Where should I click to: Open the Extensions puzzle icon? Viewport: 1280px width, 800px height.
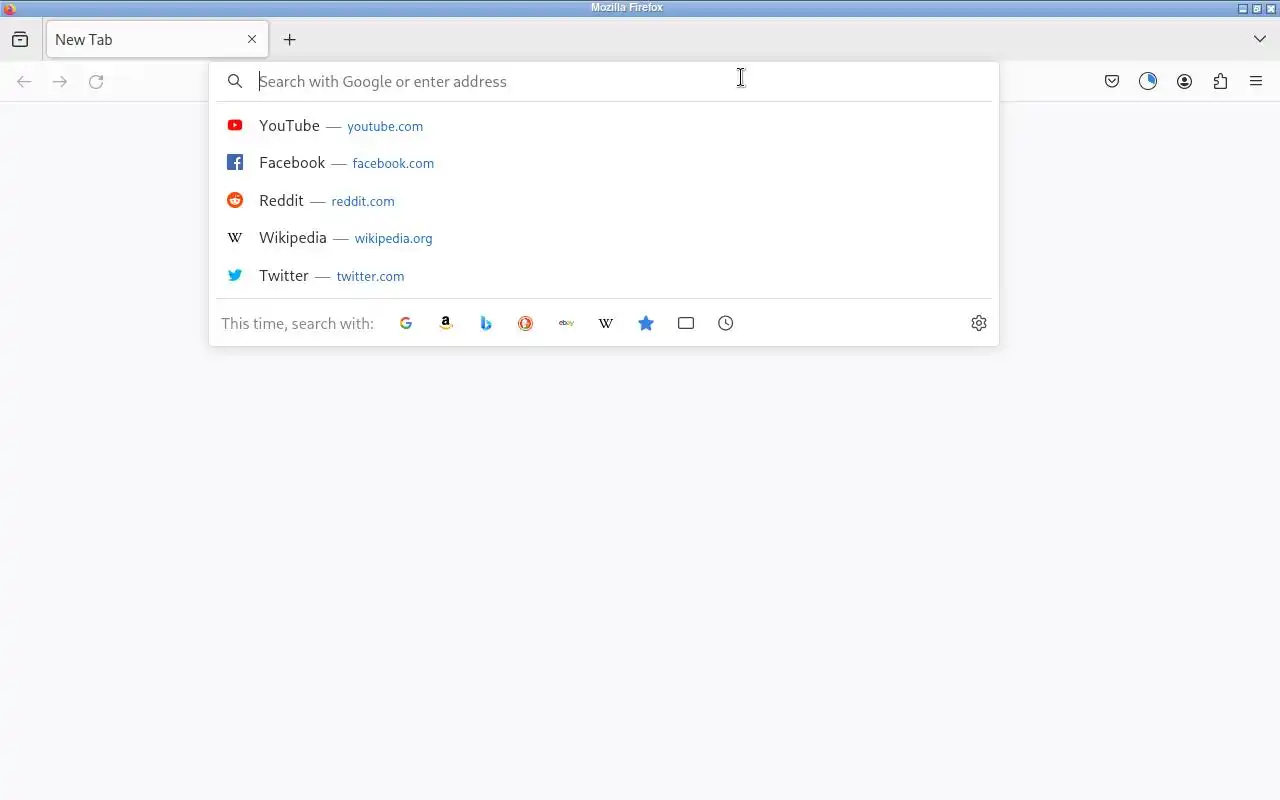click(1220, 82)
